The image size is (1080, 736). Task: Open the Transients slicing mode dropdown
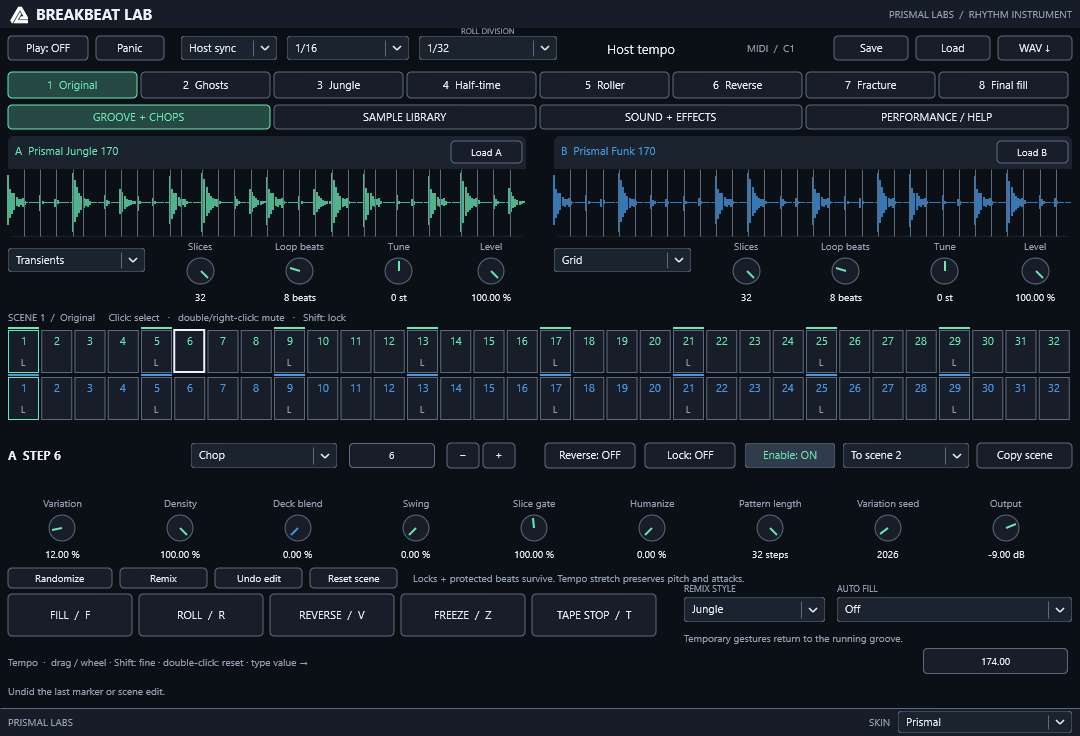click(76, 260)
